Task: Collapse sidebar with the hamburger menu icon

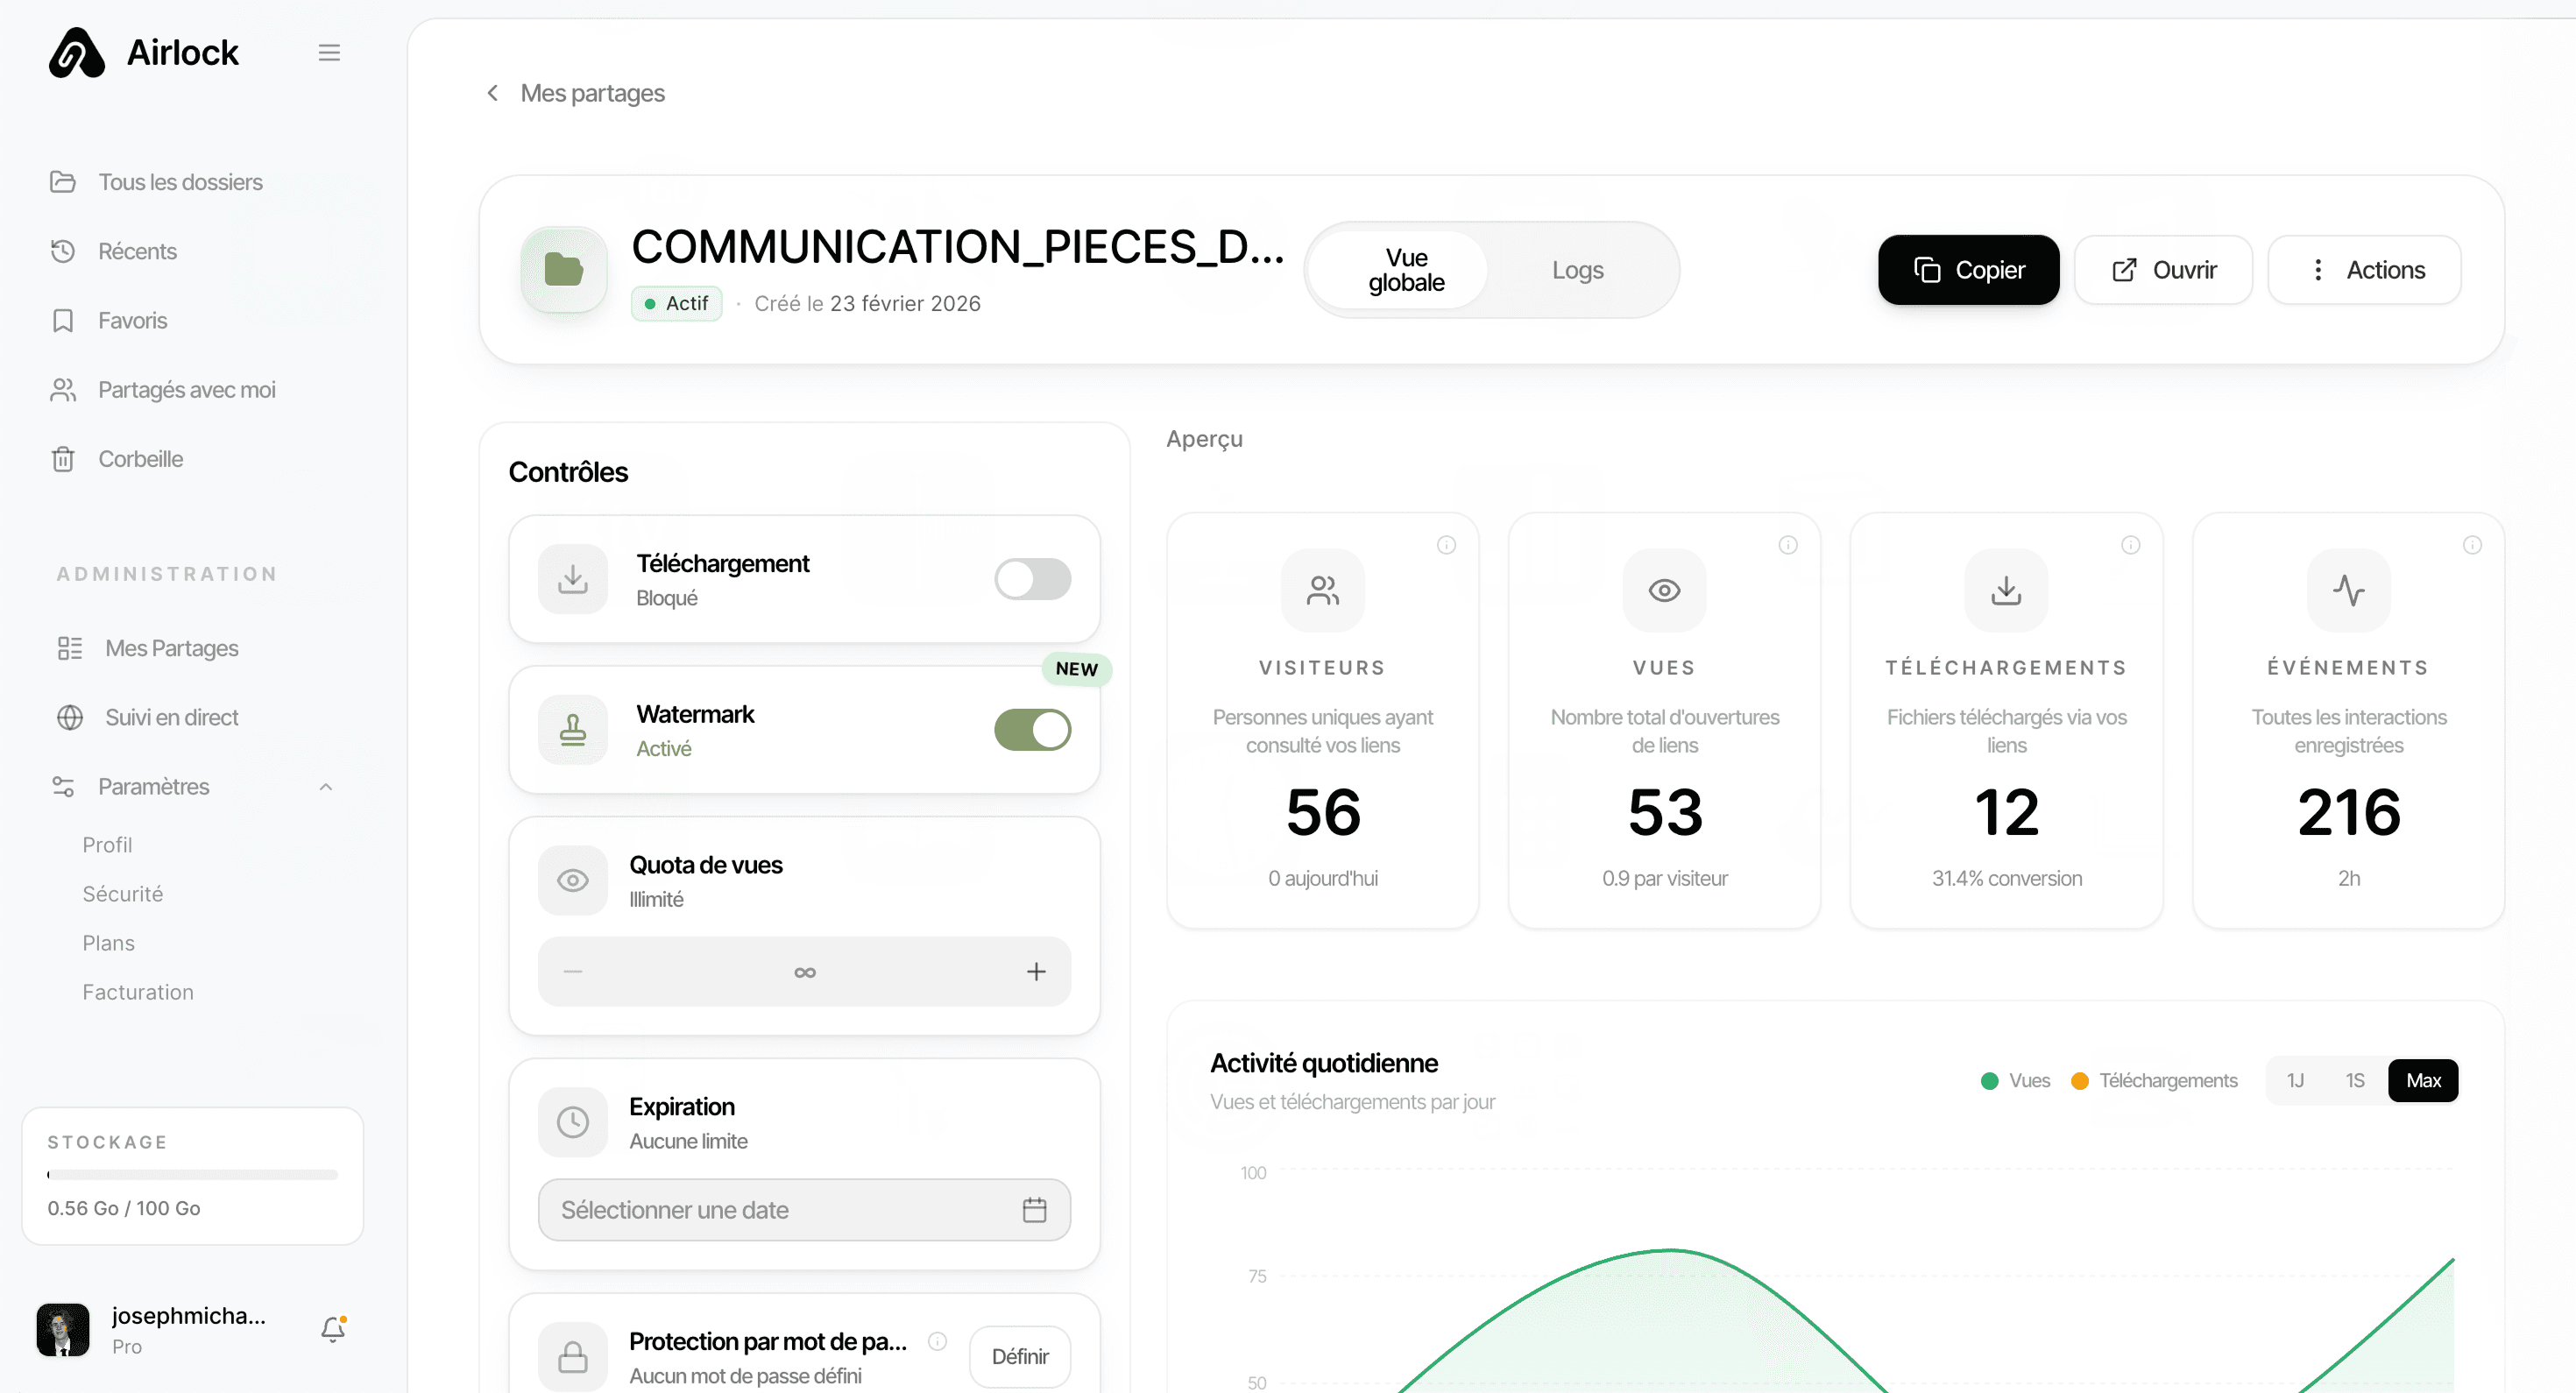Action: [329, 53]
